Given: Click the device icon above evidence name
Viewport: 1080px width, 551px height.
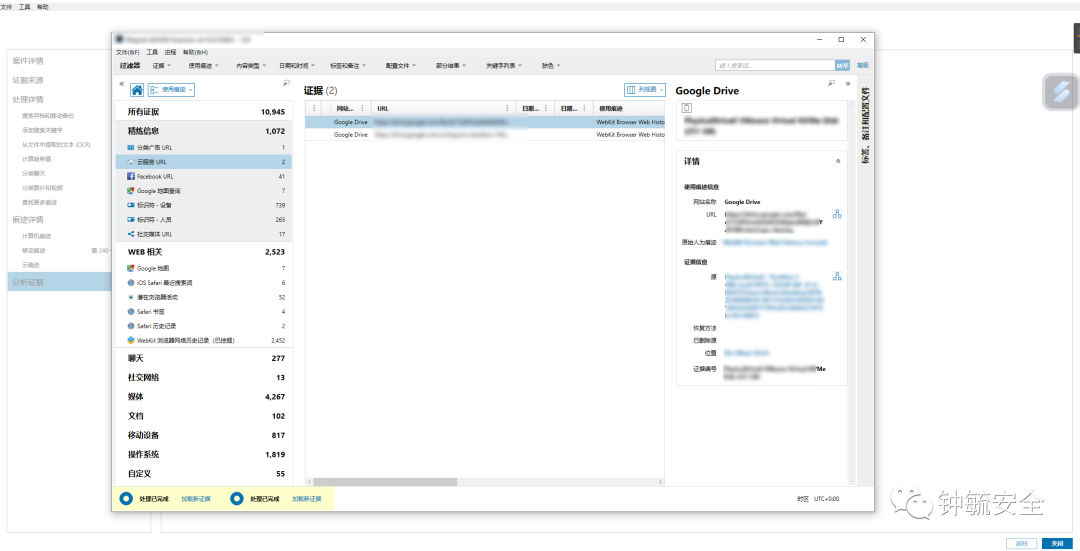Looking at the screenshot, I should [687, 108].
